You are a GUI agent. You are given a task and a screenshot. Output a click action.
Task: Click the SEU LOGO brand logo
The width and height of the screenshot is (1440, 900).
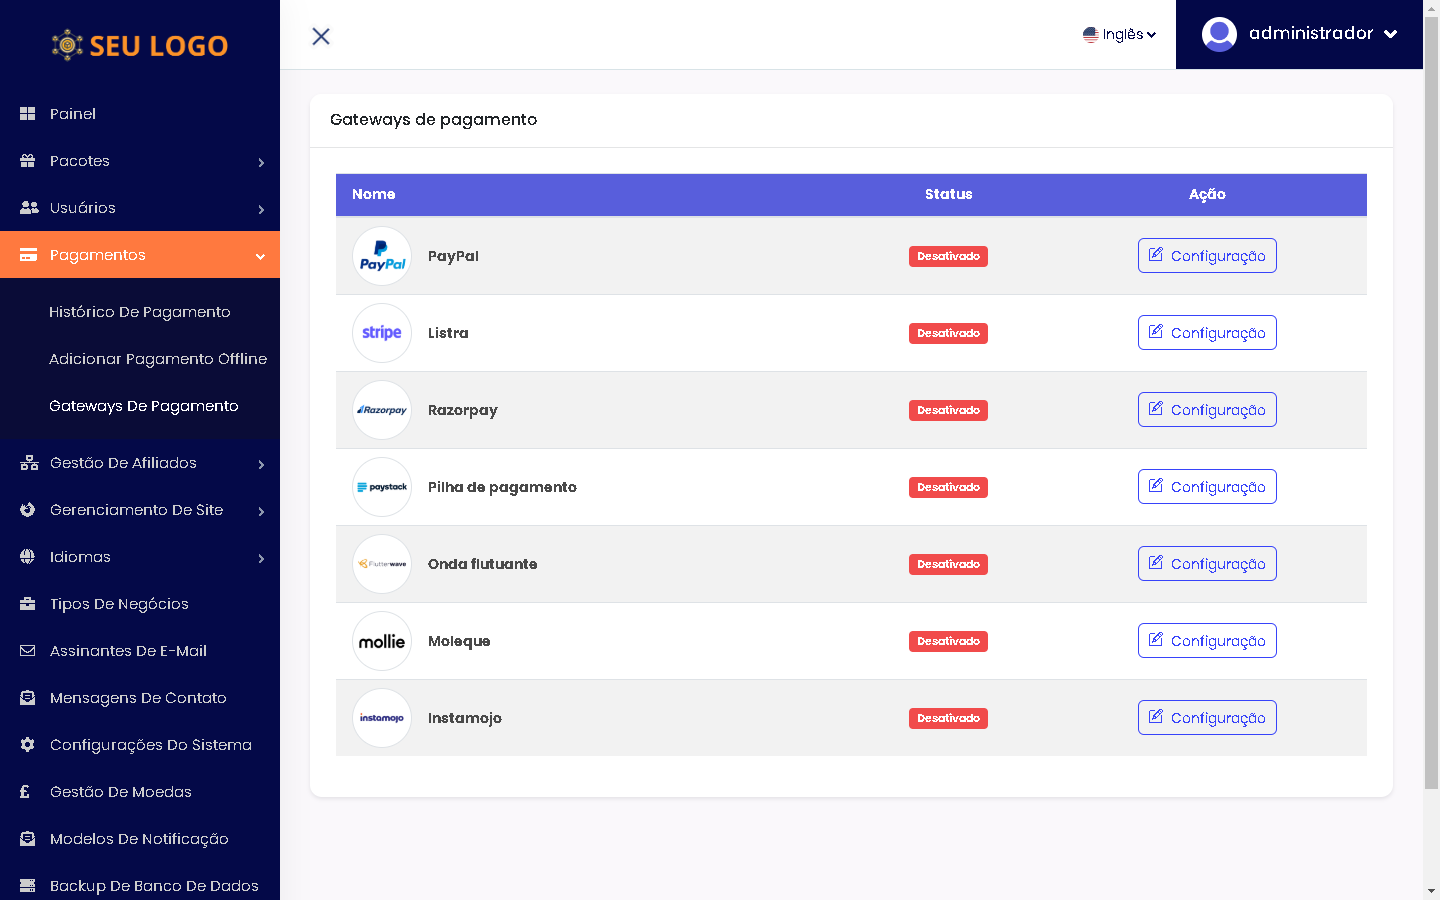pos(140,45)
